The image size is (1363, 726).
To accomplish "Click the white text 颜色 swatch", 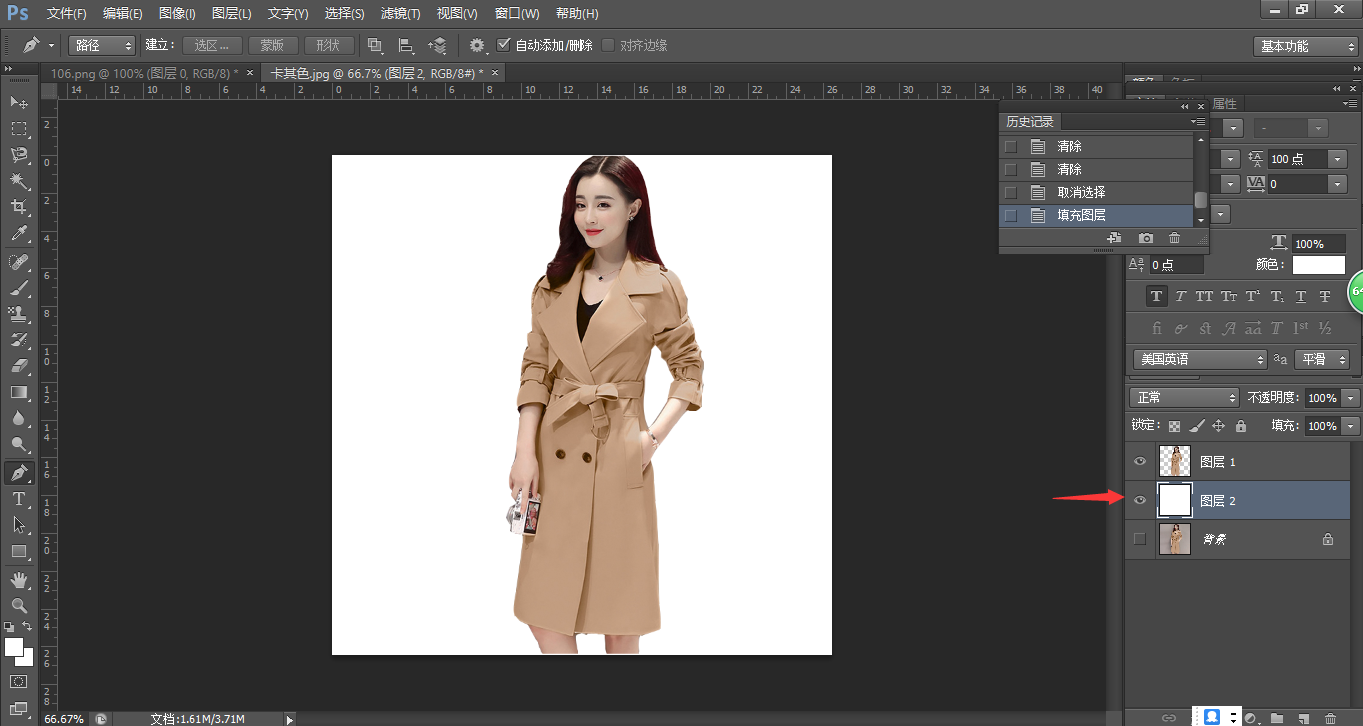I will tap(1318, 265).
